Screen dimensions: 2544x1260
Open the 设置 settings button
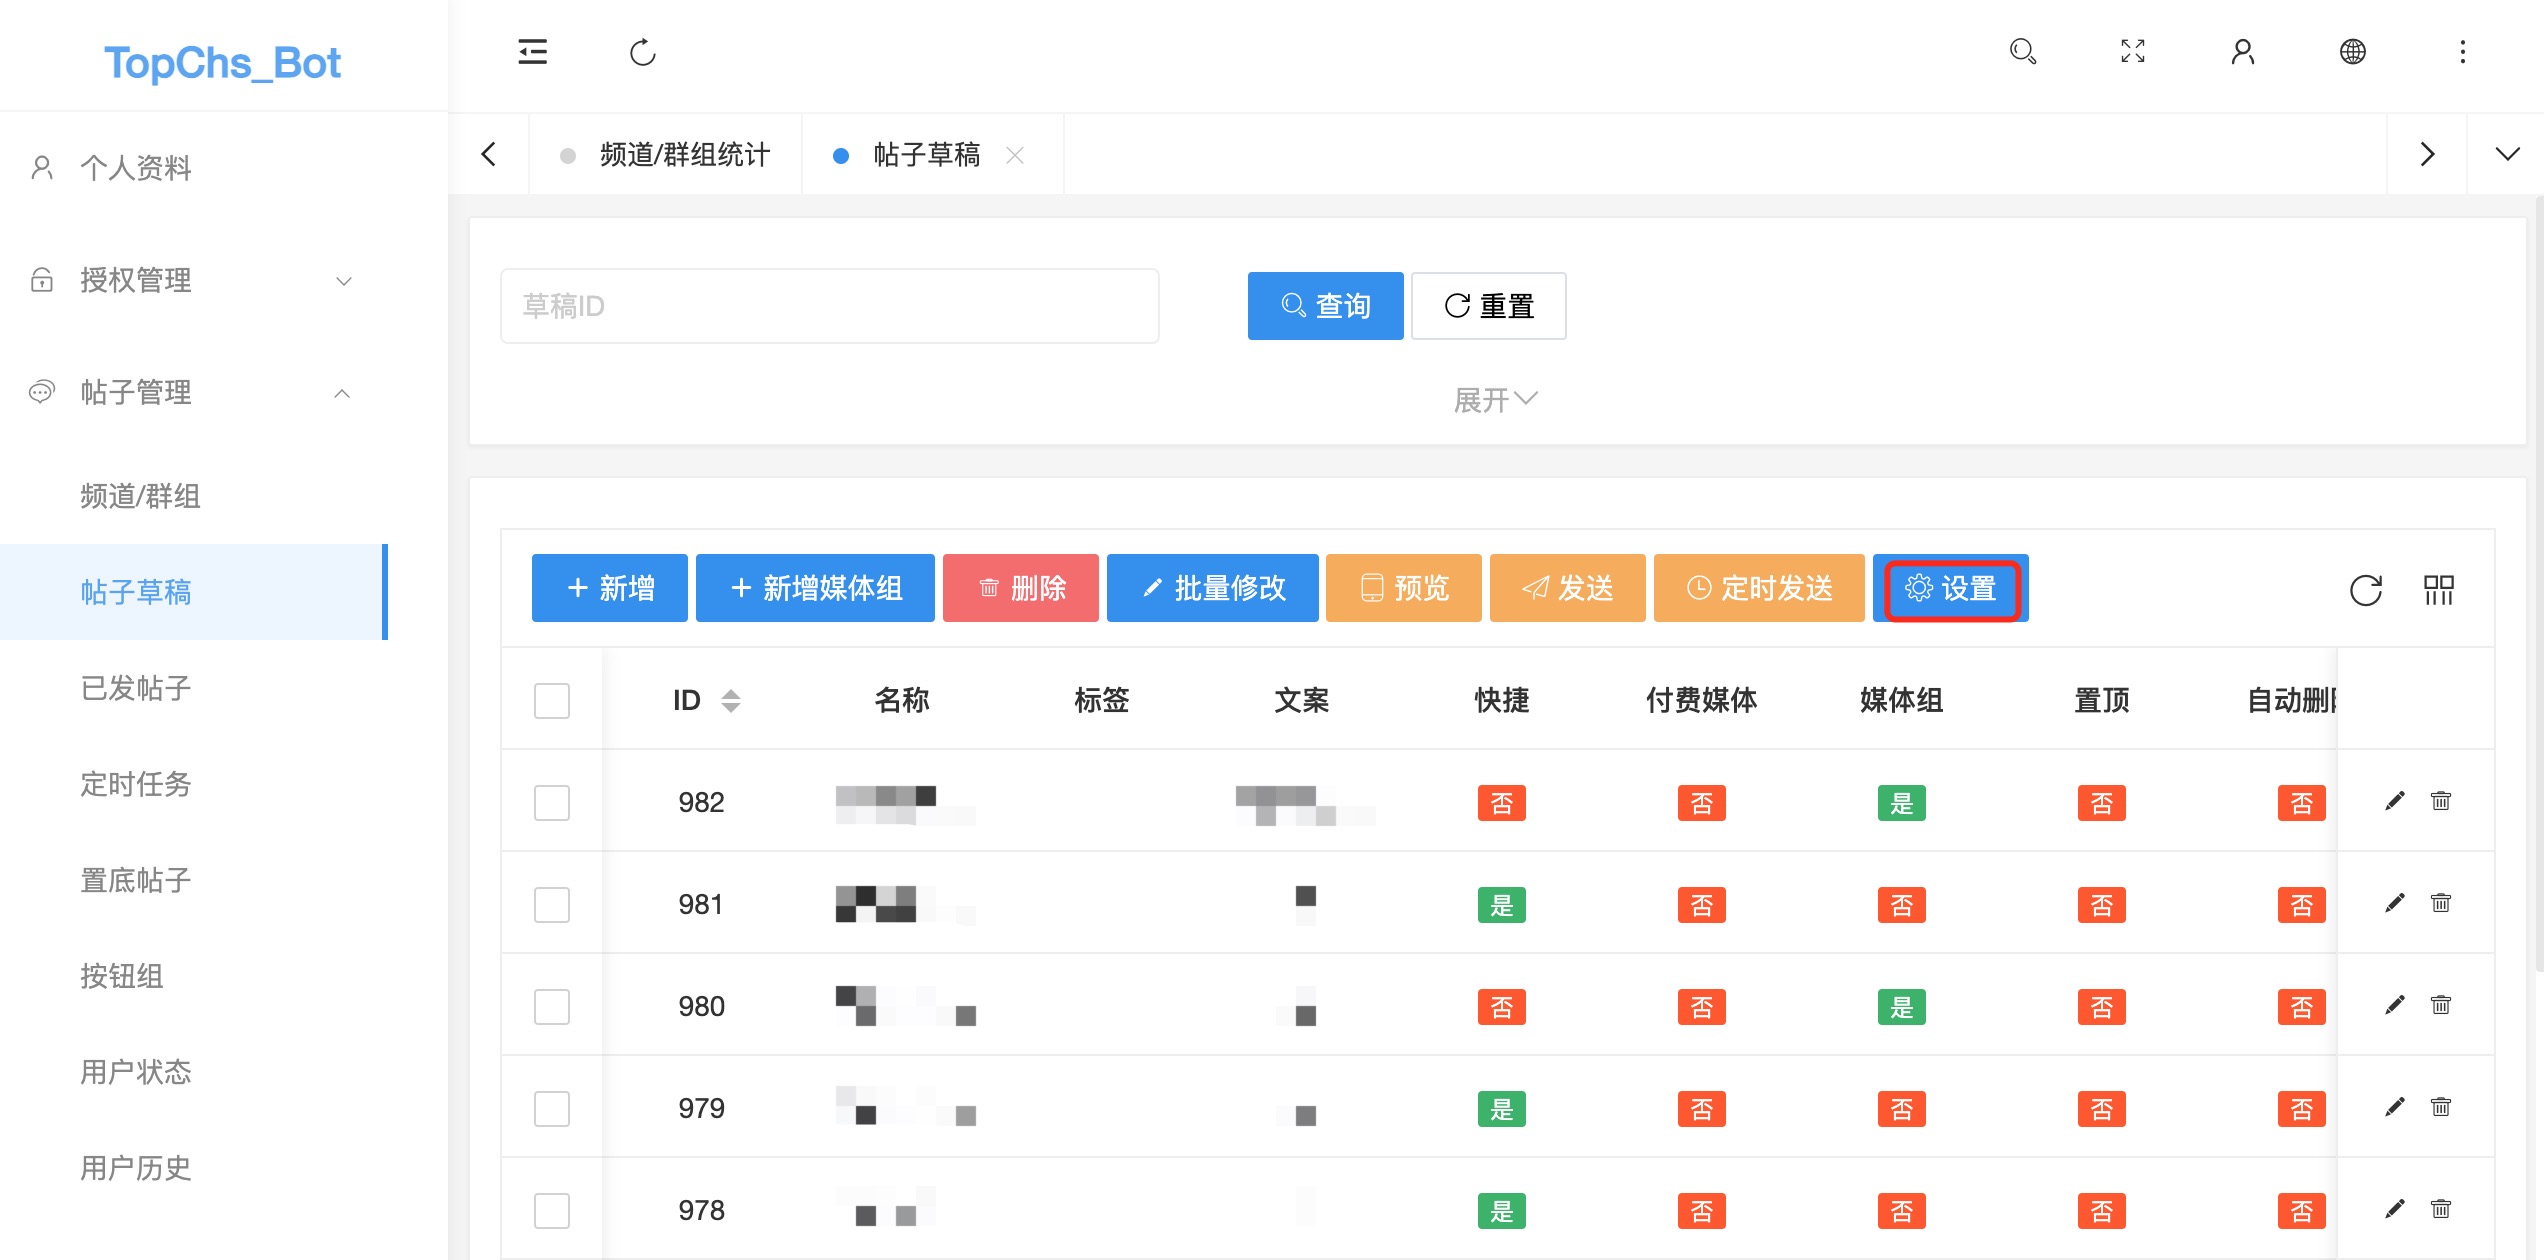(1951, 588)
